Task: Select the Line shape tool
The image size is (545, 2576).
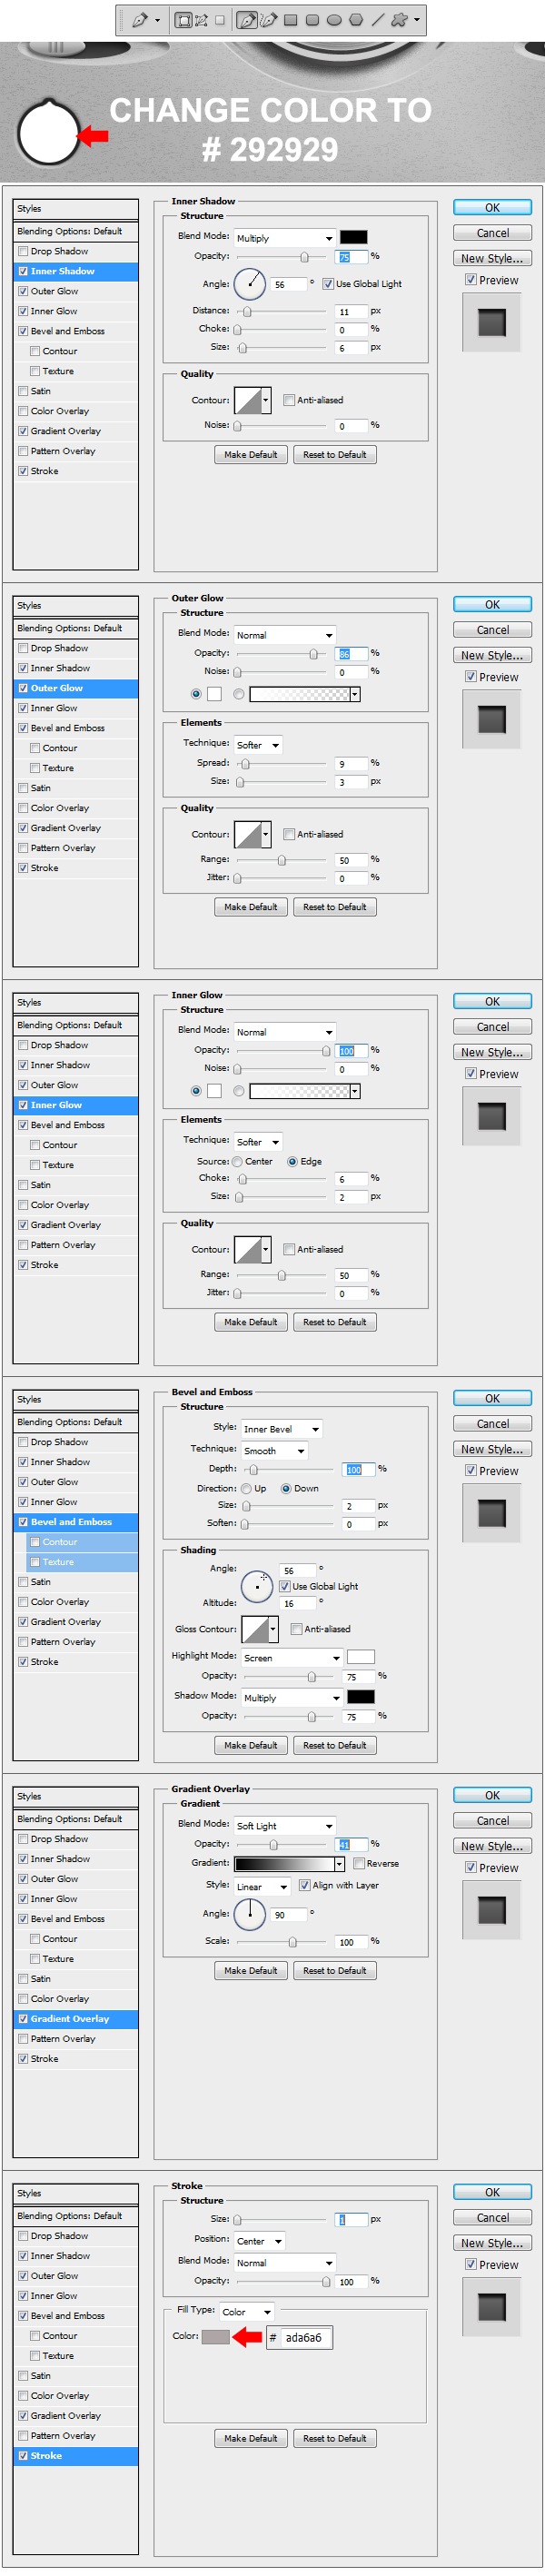Action: click(377, 20)
